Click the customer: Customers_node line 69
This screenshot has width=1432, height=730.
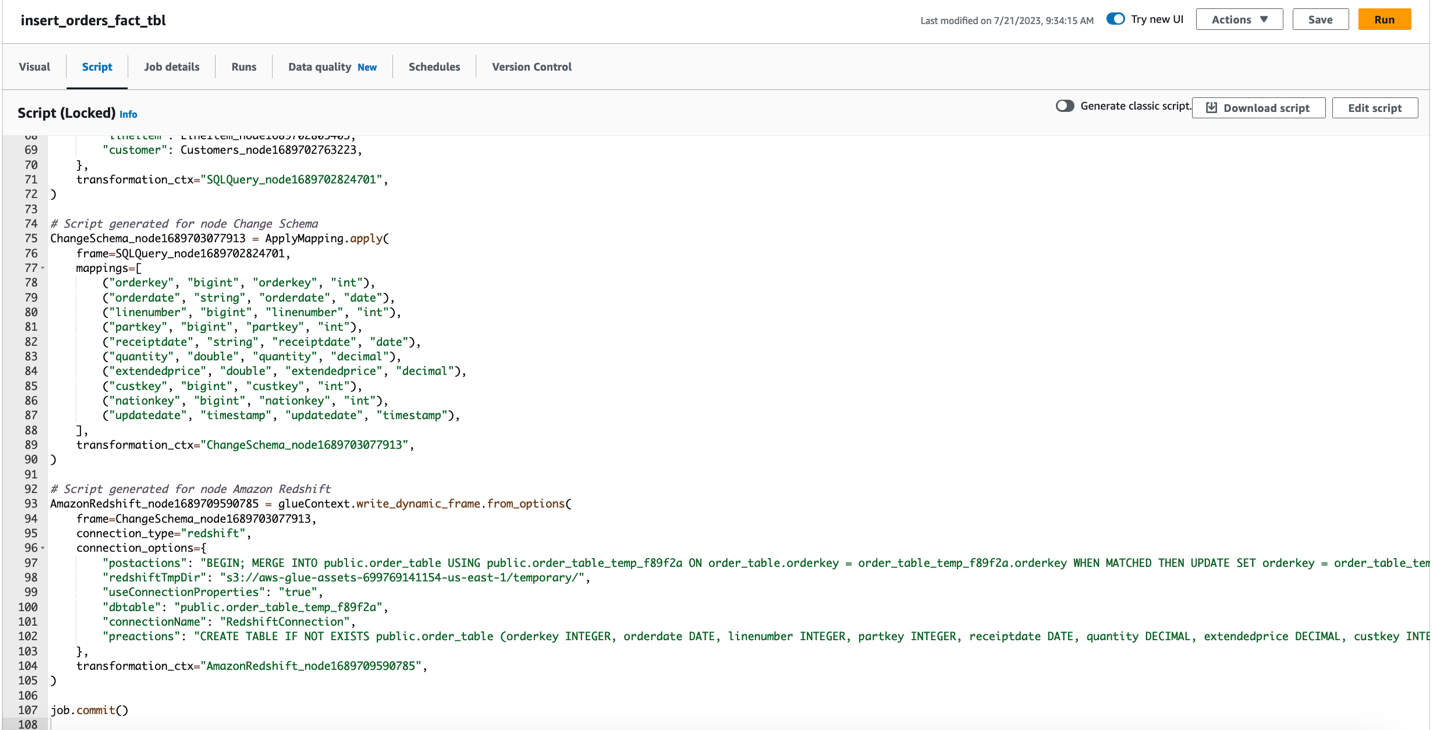[x=232, y=150]
